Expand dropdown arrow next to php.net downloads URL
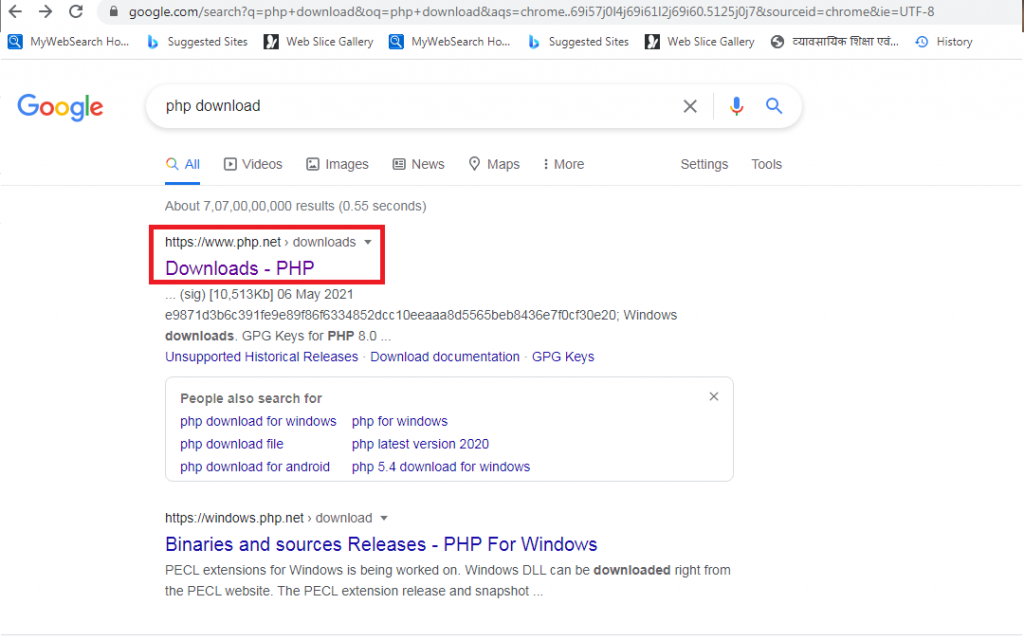Screen dimensions: 1024x641 (368, 243)
